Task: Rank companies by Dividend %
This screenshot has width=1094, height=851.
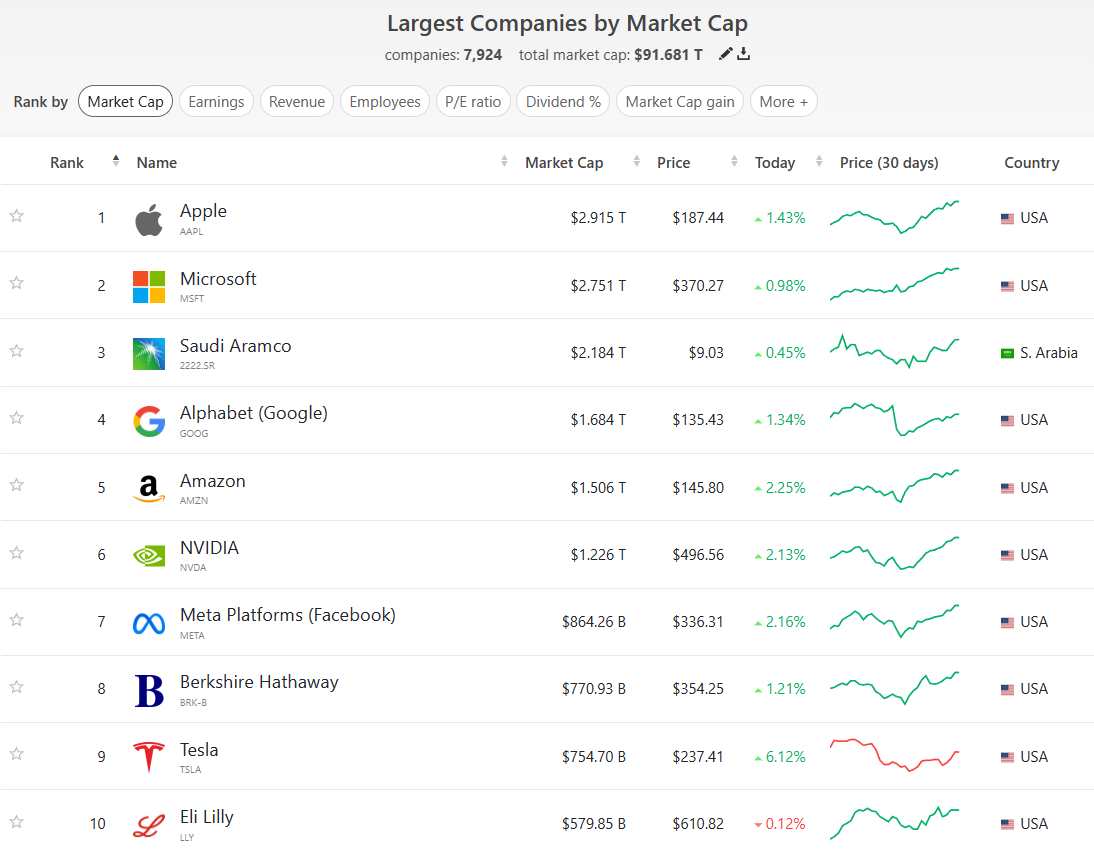Action: (563, 102)
